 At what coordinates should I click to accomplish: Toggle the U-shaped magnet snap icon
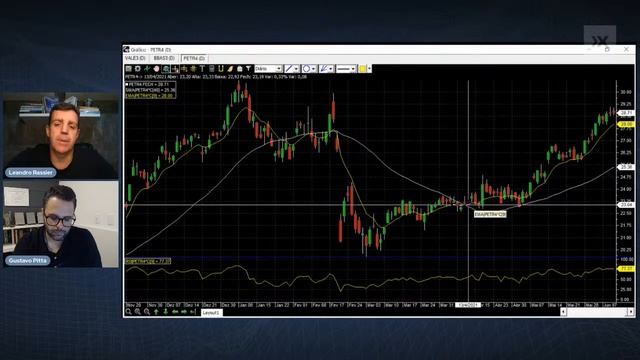point(220,69)
